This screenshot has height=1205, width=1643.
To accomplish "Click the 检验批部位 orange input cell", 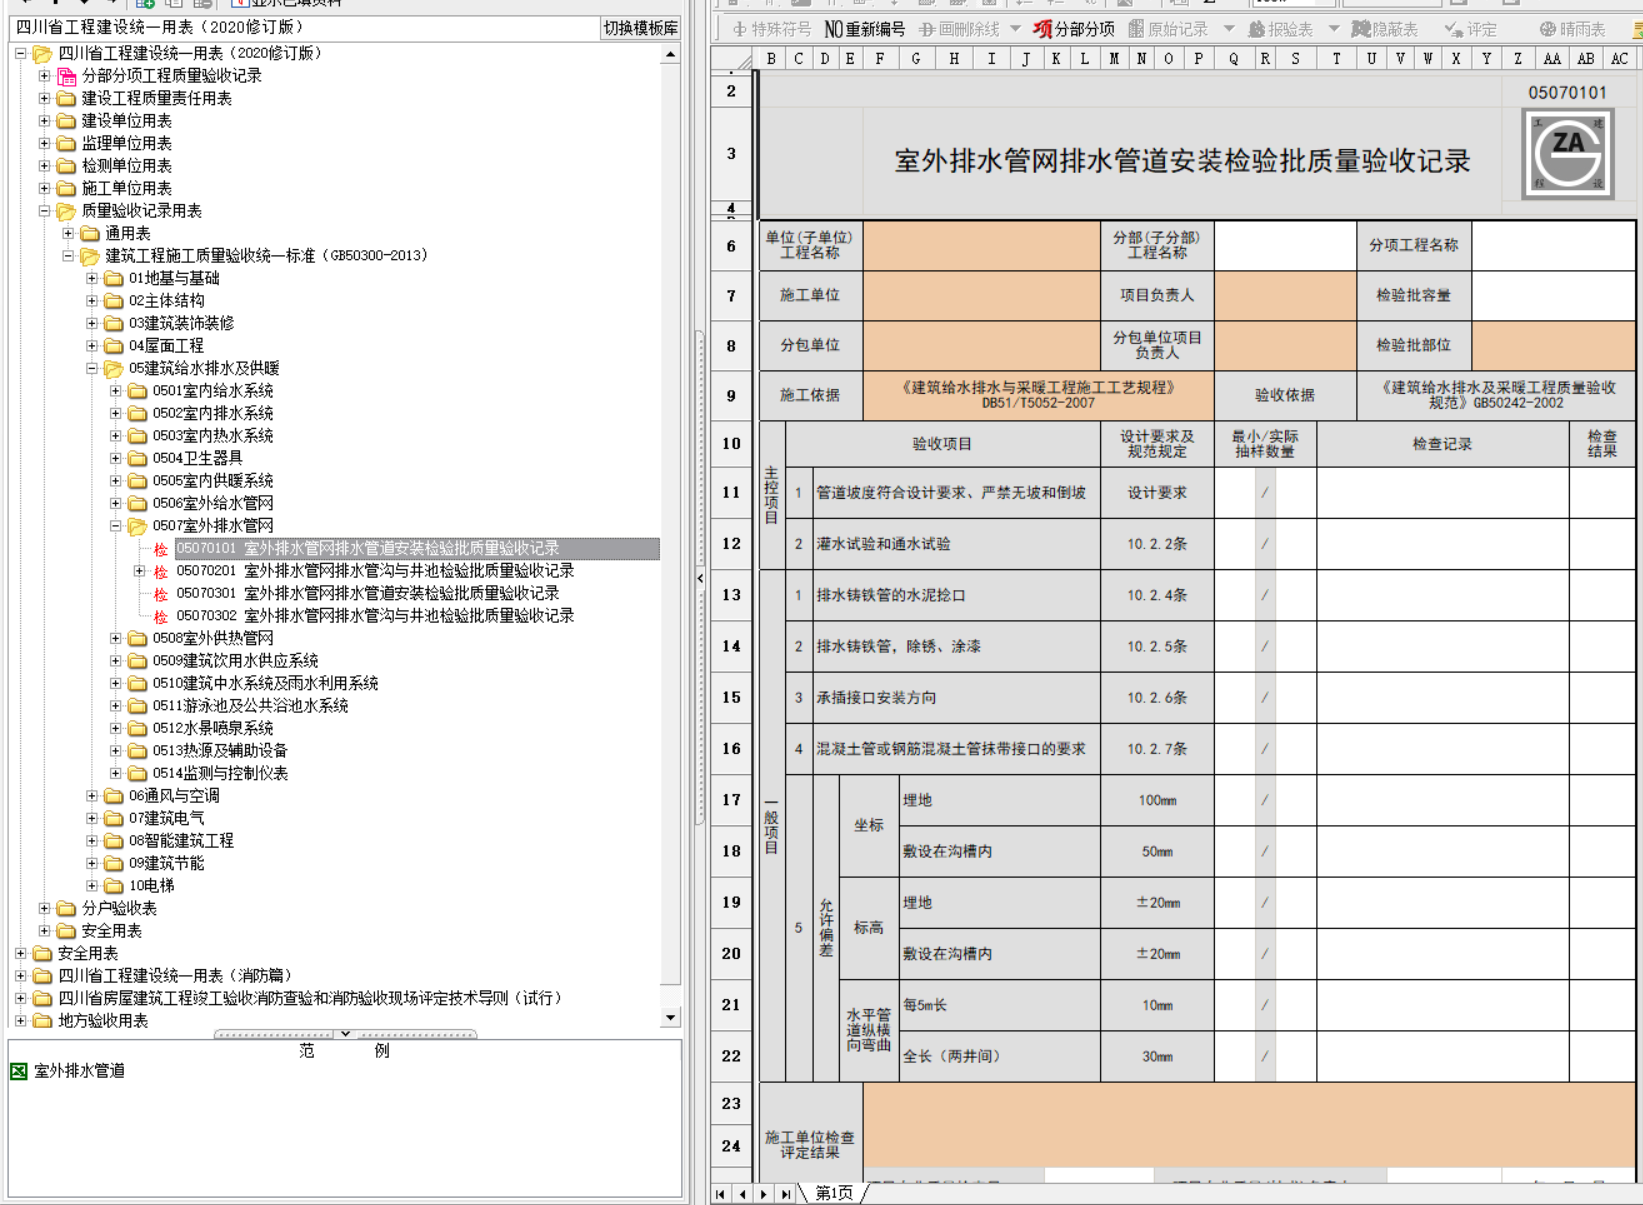I will point(1554,346).
